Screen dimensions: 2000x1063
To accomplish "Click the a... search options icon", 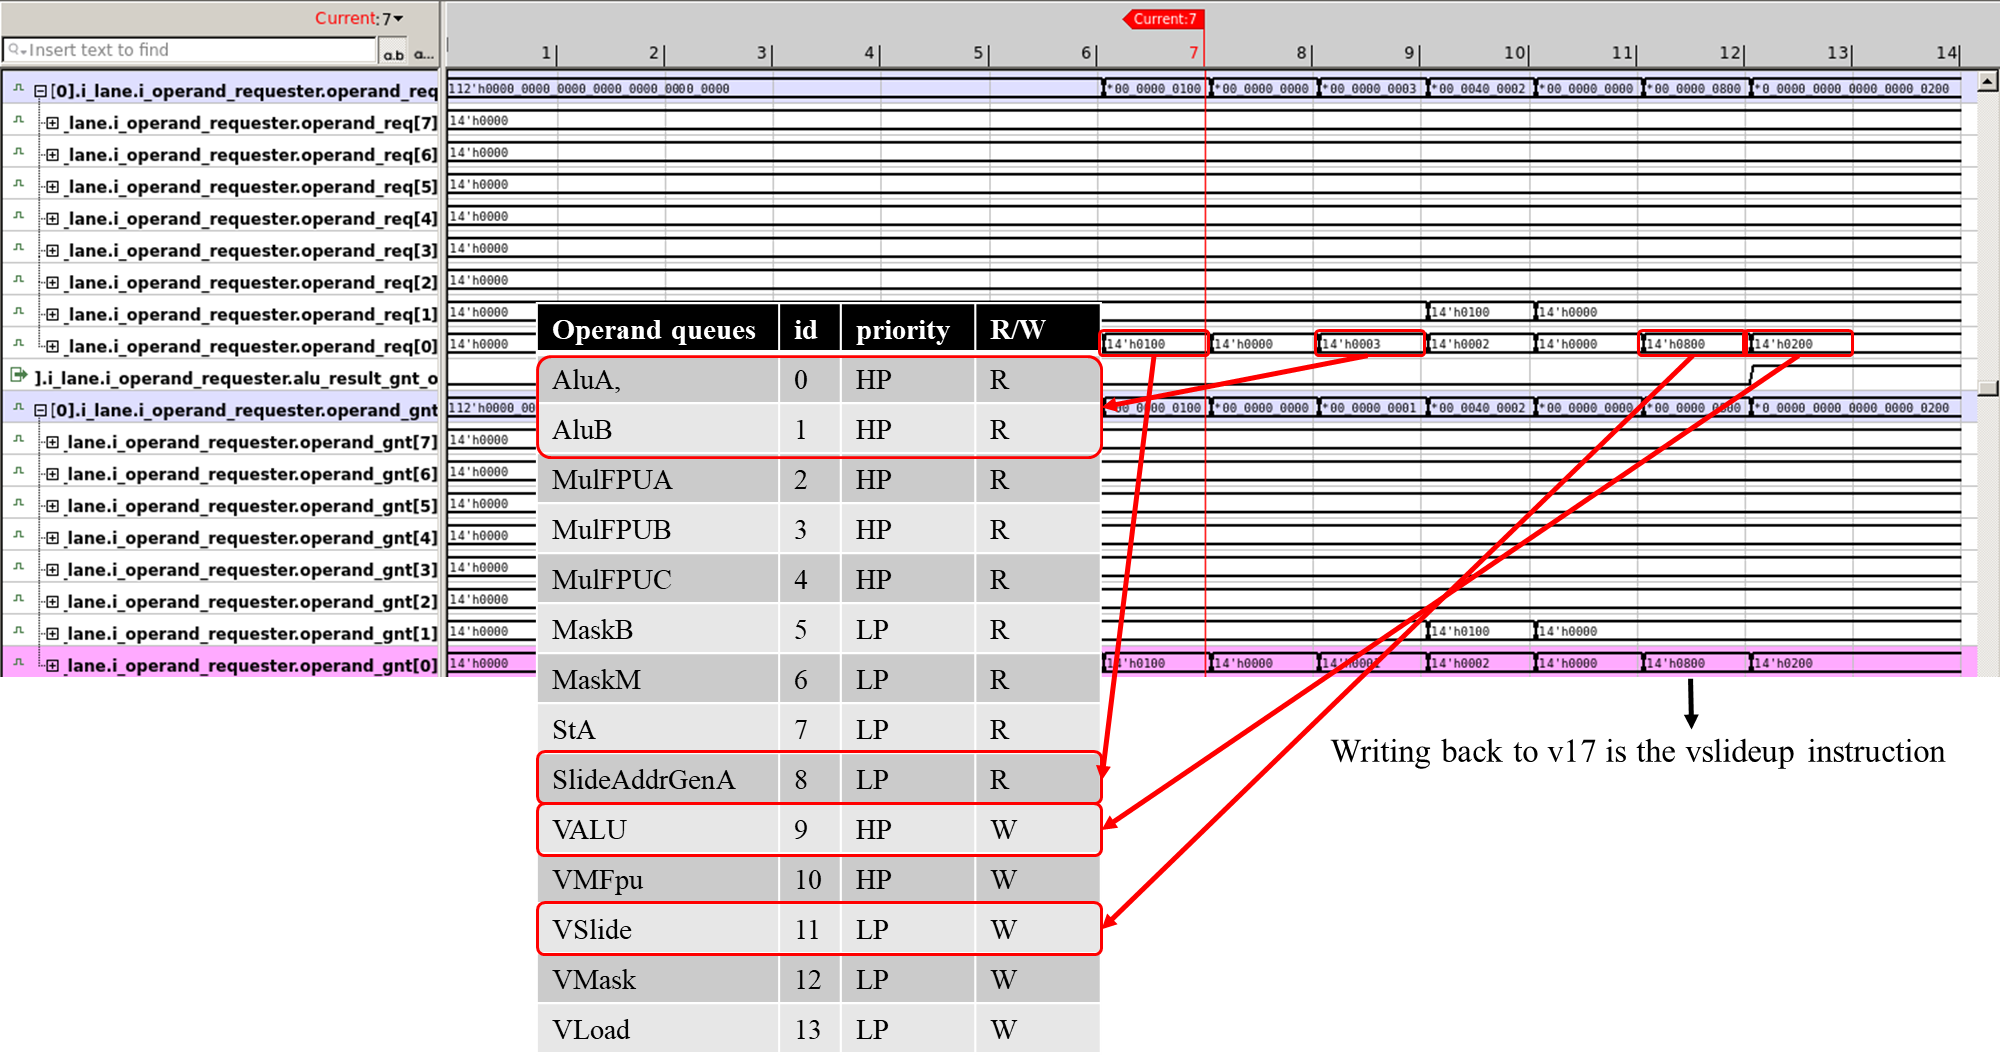I will point(423,53).
